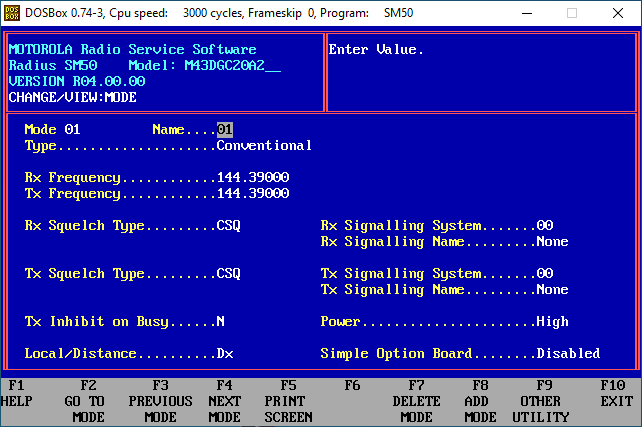This screenshot has height=427, width=642.
Task: Select the highlighted Name field value 01
Action: (224, 129)
